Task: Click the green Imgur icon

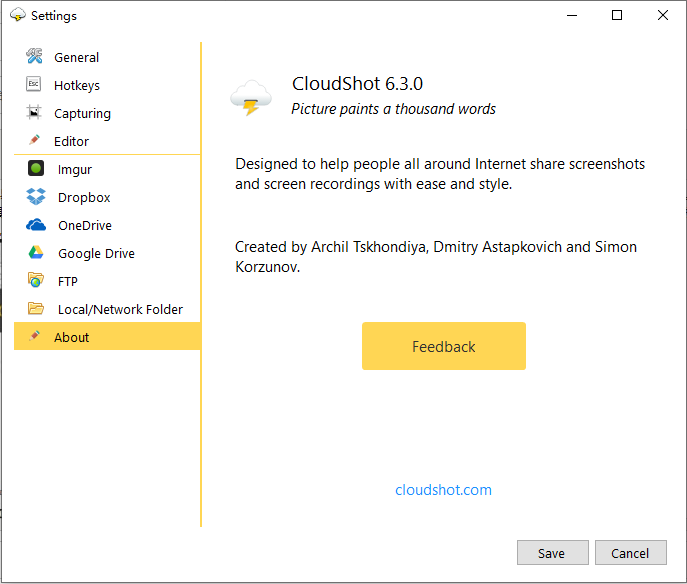Action: coord(36,169)
